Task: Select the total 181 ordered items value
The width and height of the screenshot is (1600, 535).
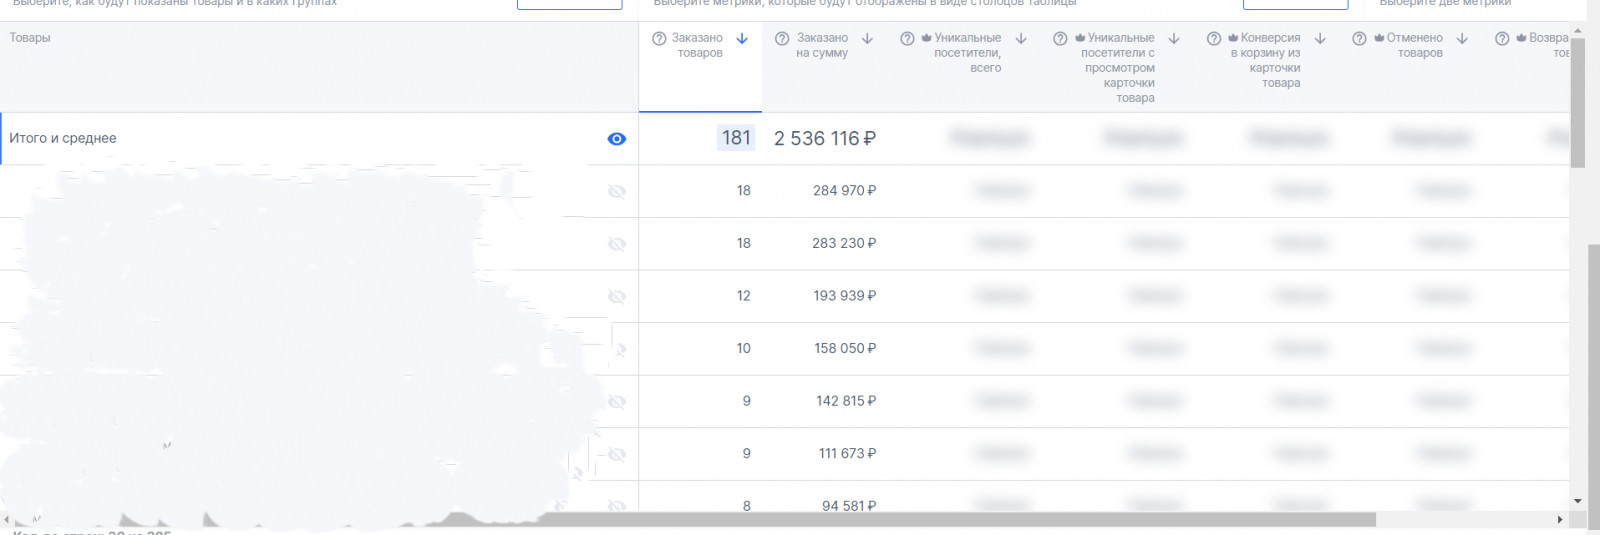Action: pyautogui.click(x=736, y=138)
